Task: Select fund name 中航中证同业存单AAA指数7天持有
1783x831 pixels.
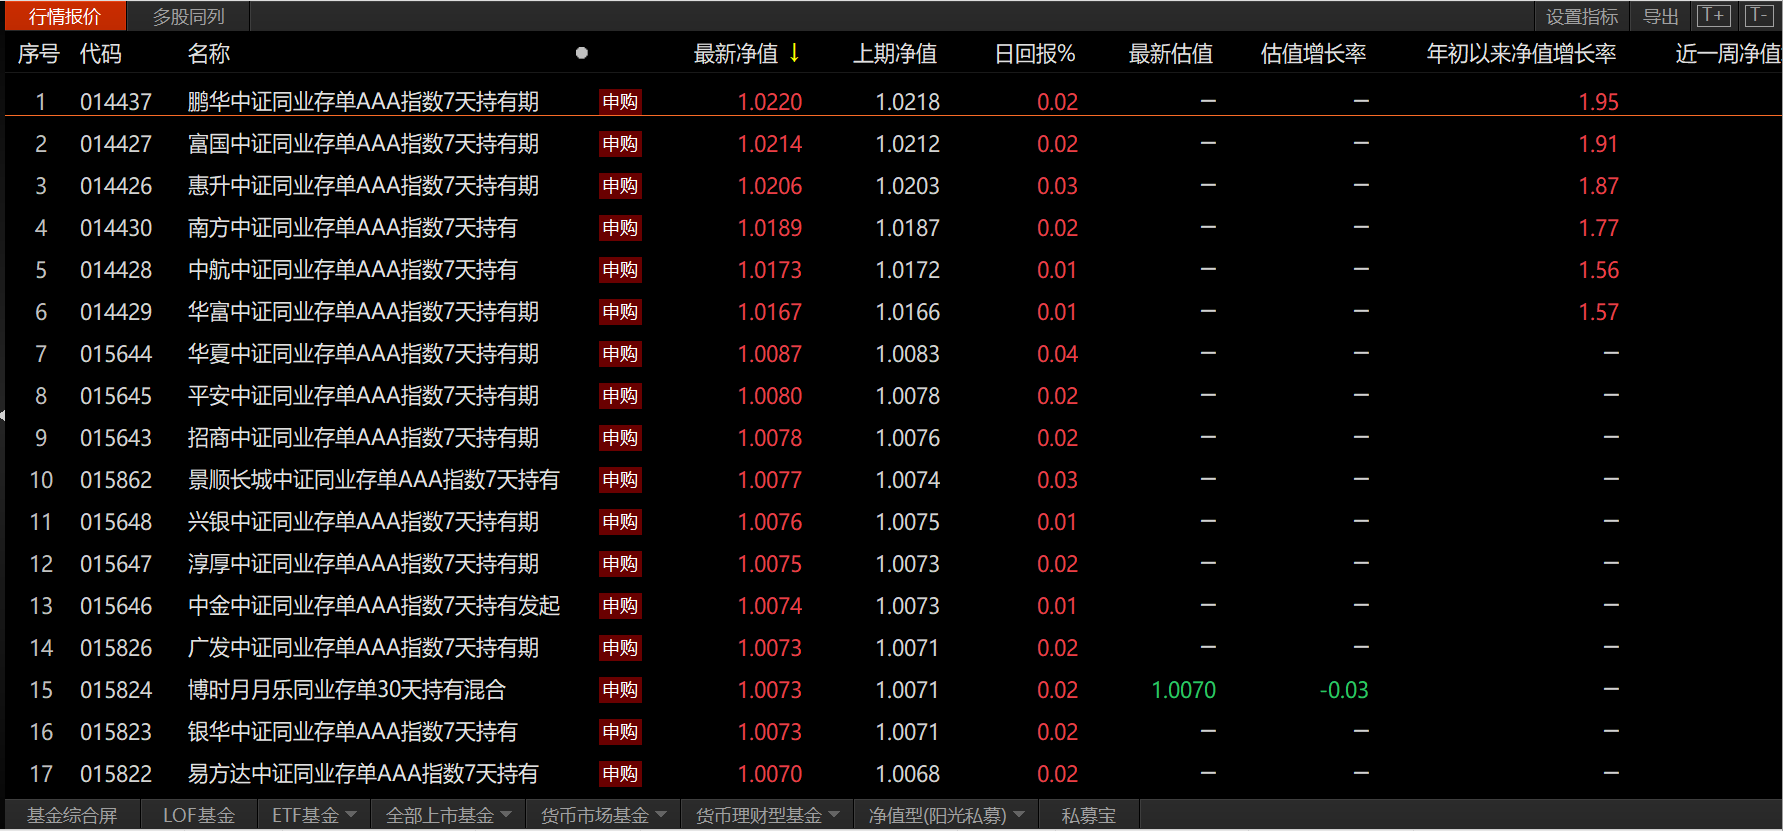Action: [353, 270]
